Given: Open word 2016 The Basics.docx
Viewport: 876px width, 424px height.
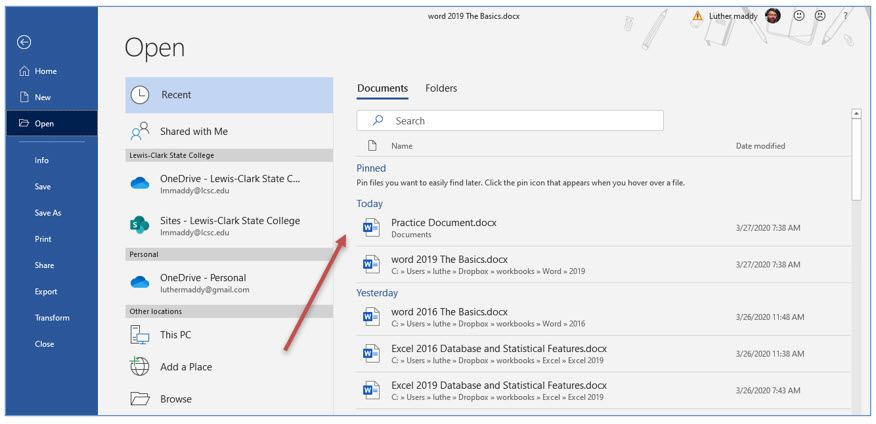Looking at the screenshot, I should 603,317.
